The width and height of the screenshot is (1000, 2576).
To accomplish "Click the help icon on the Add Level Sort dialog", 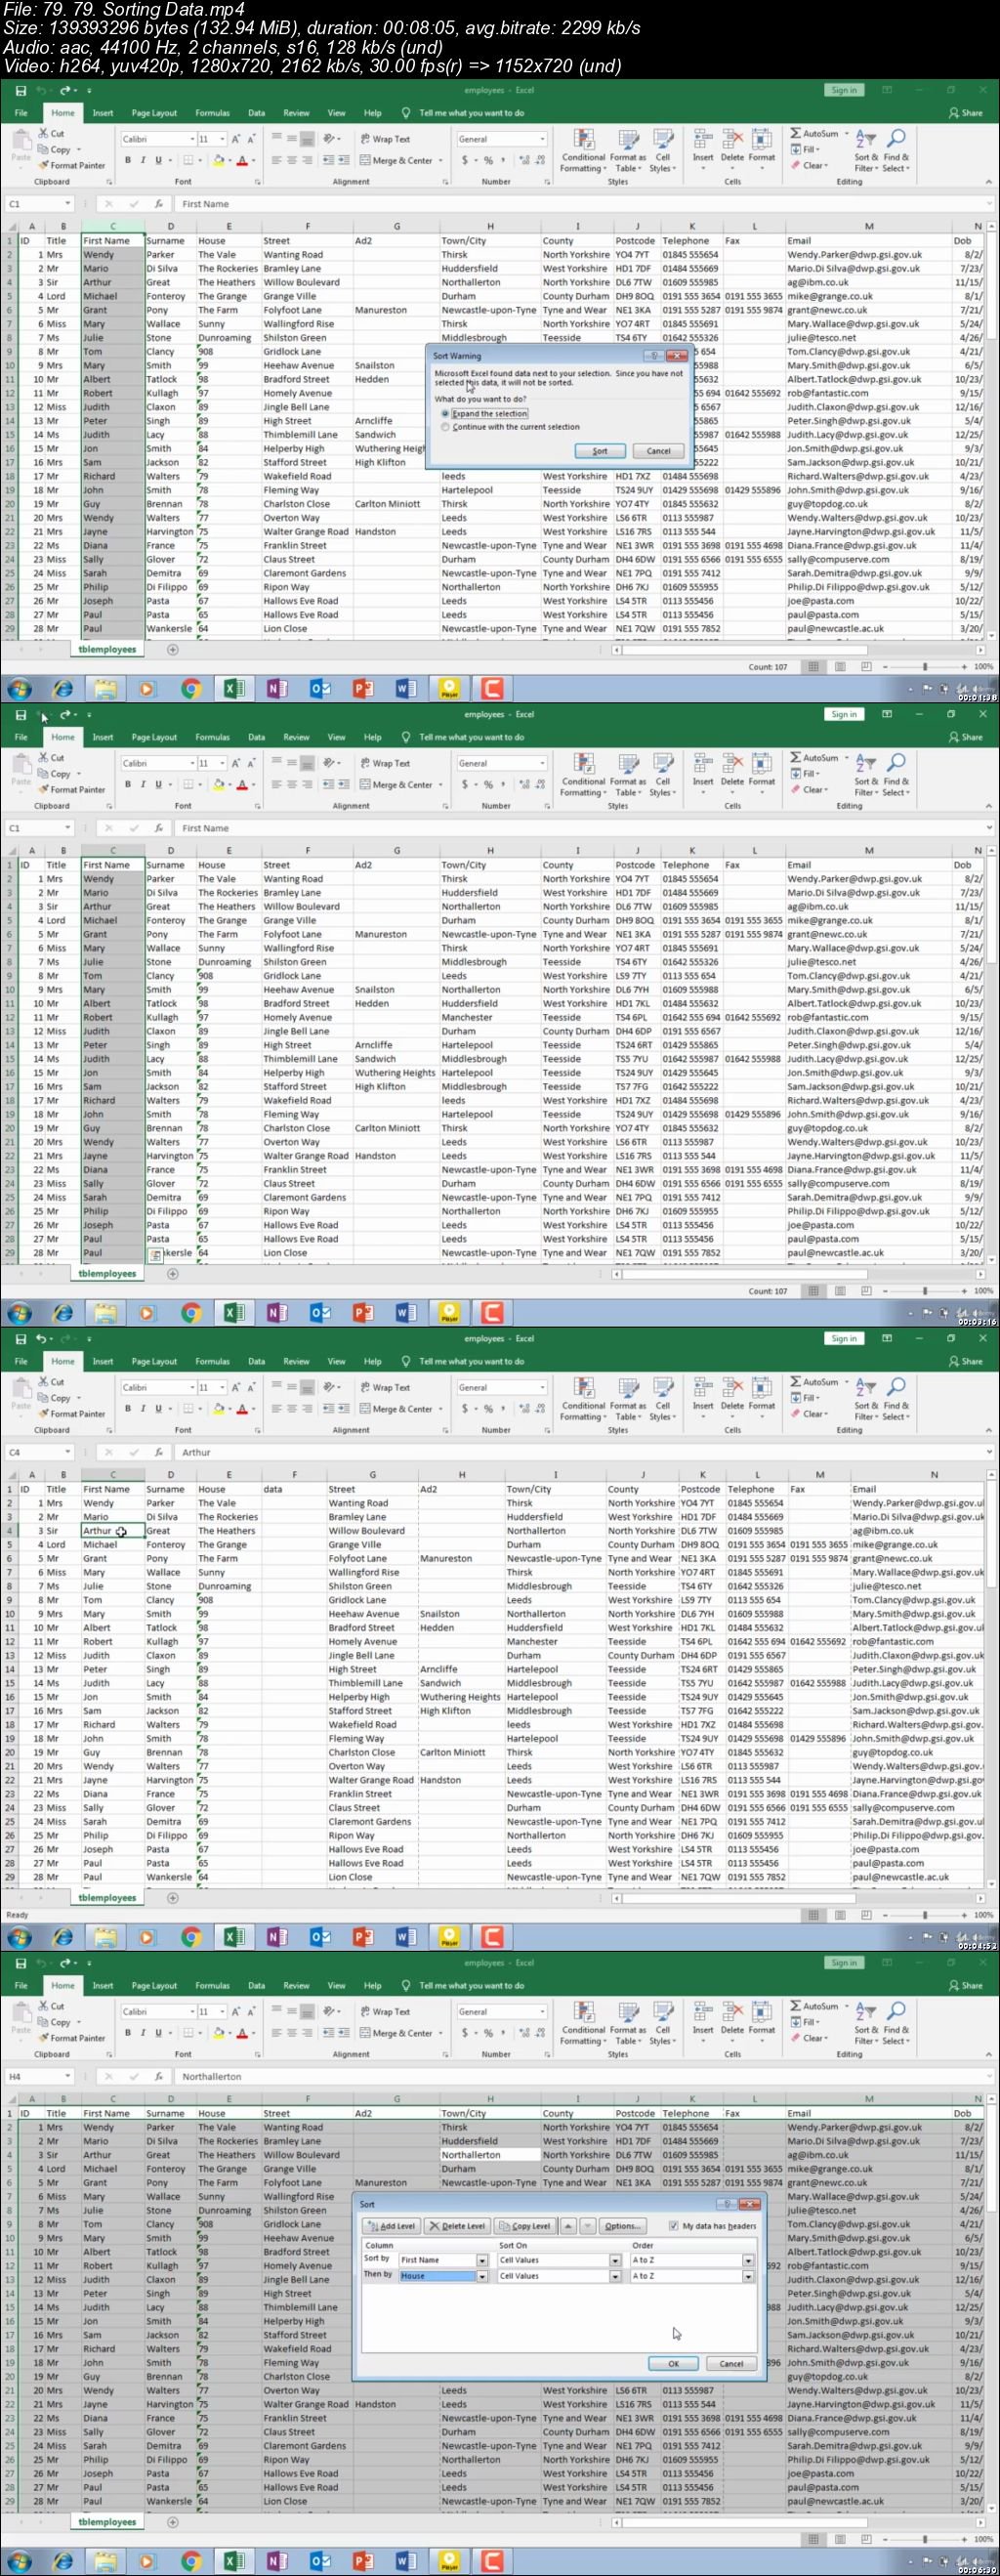I will (x=727, y=2204).
